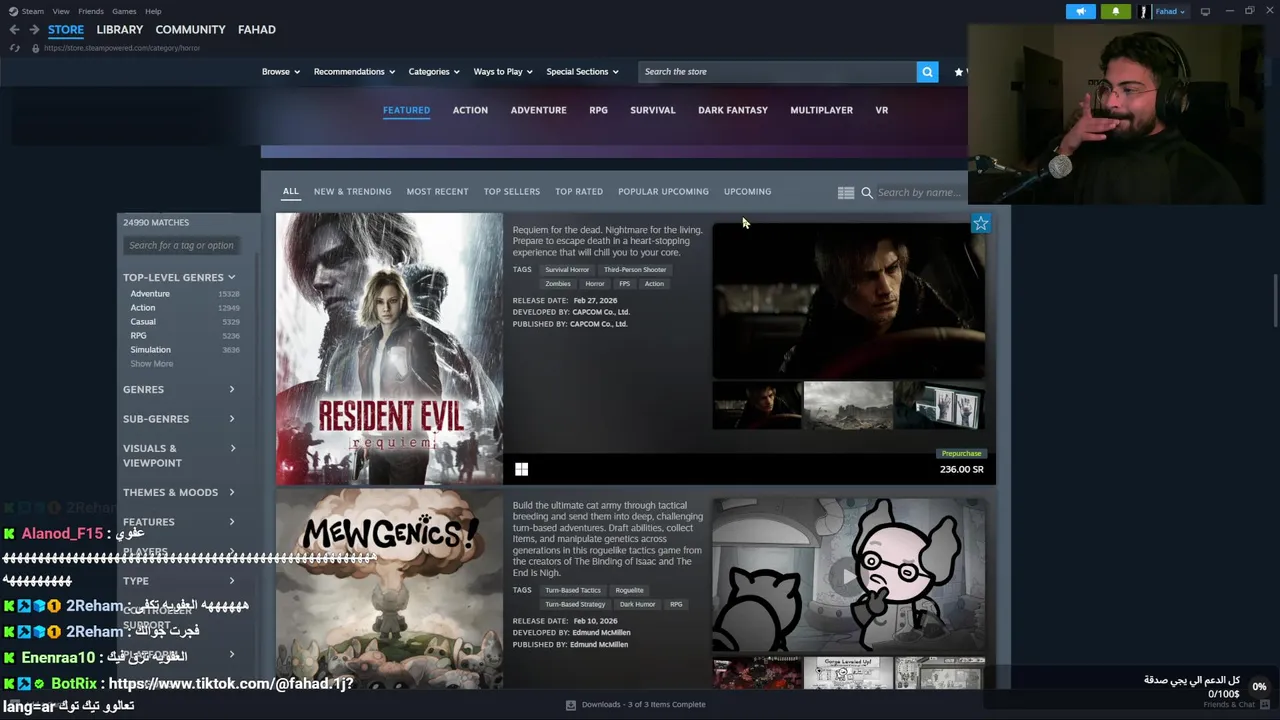Open the blue announcements megaphone button
The height and width of the screenshot is (720, 1280).
point(1080,11)
